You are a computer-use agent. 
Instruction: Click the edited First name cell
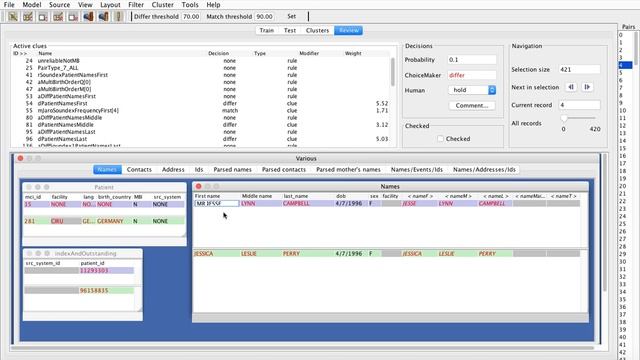click(217, 203)
